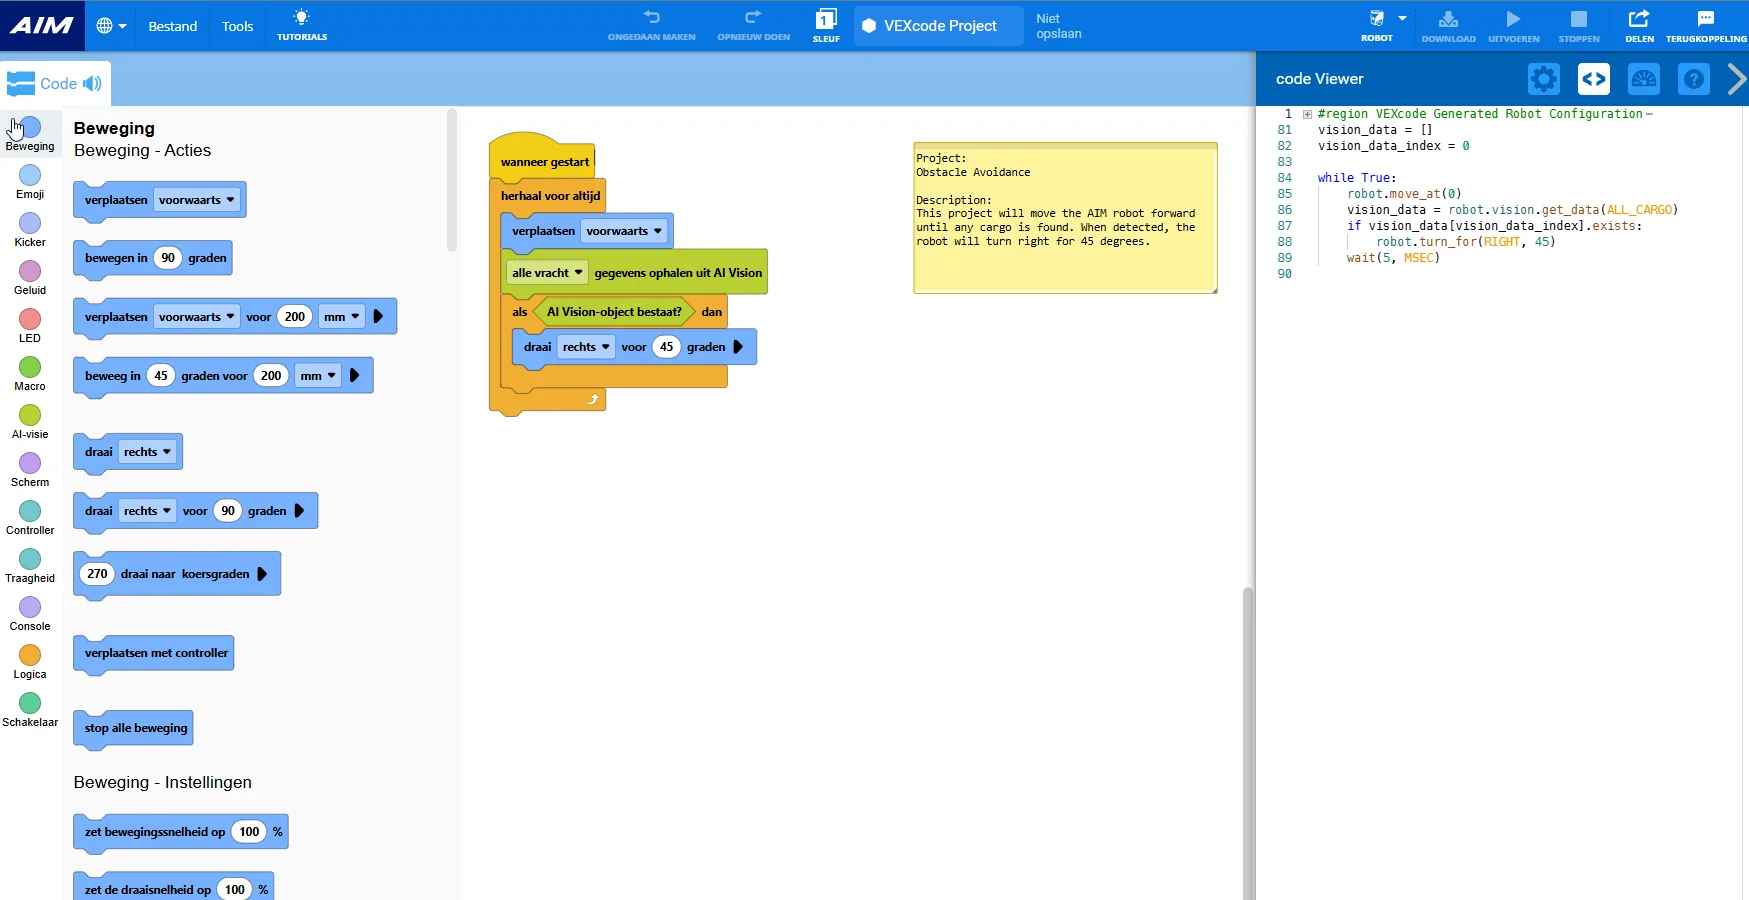Select the Schakelaar category

(x=30, y=710)
